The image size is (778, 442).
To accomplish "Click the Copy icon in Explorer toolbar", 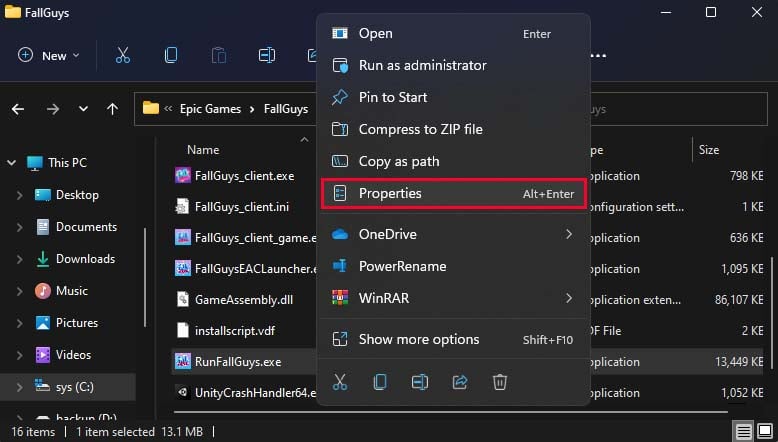I will [x=171, y=55].
